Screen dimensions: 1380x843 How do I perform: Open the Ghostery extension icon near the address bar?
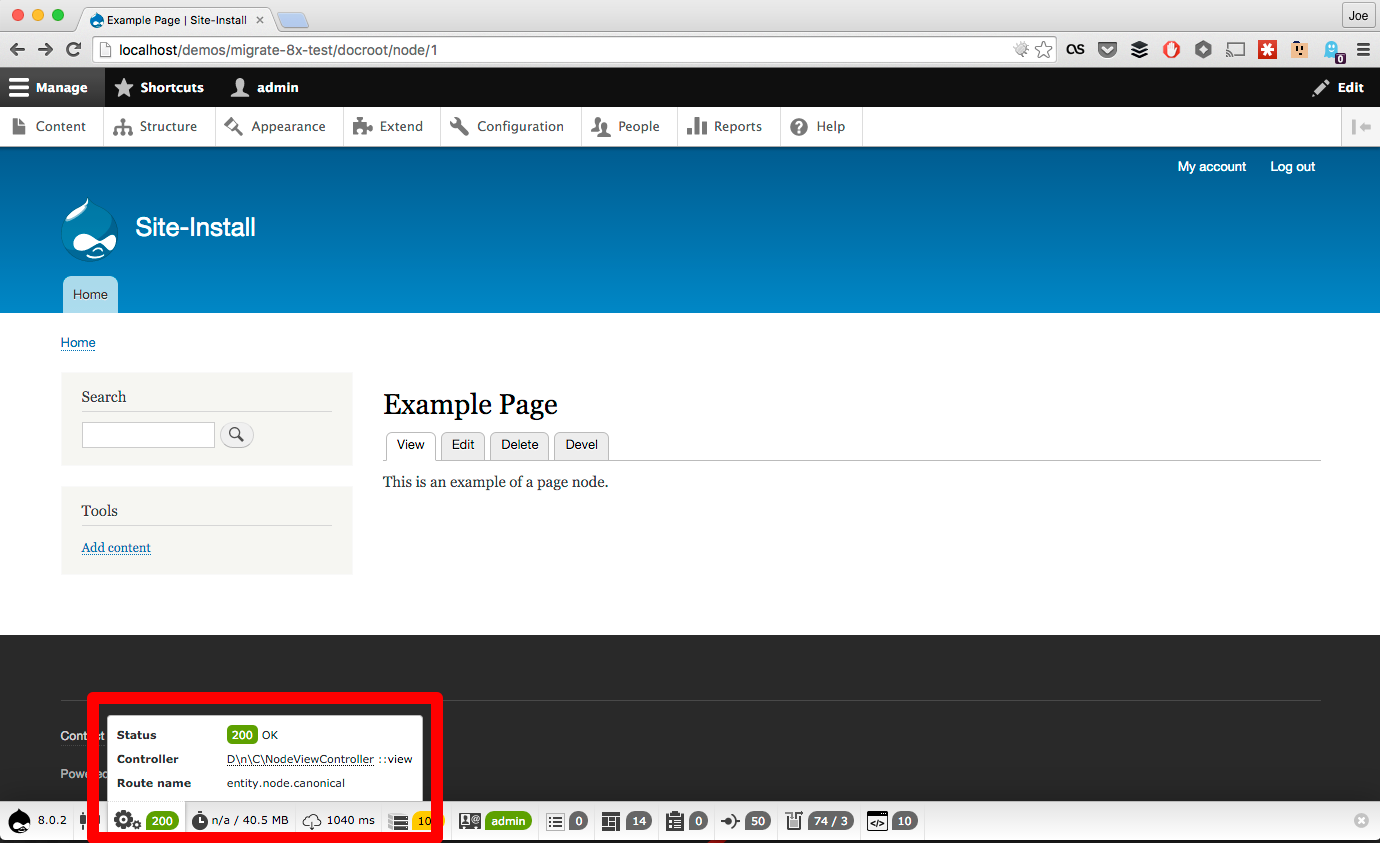(1331, 49)
